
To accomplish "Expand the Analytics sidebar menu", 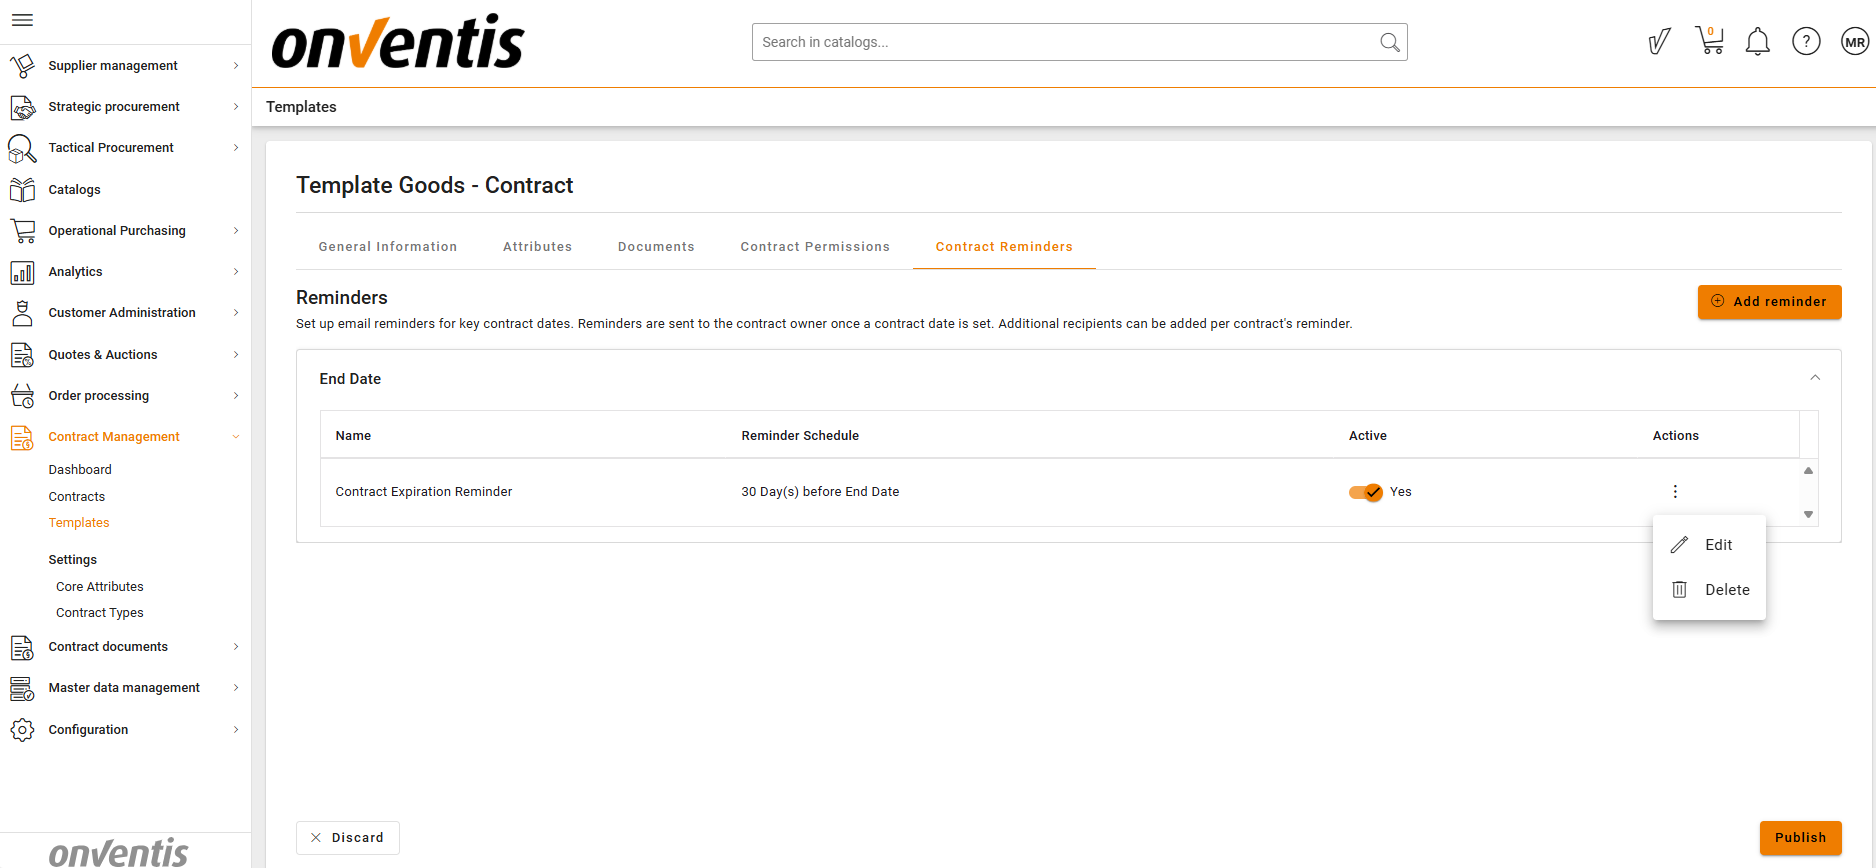I will coord(125,272).
